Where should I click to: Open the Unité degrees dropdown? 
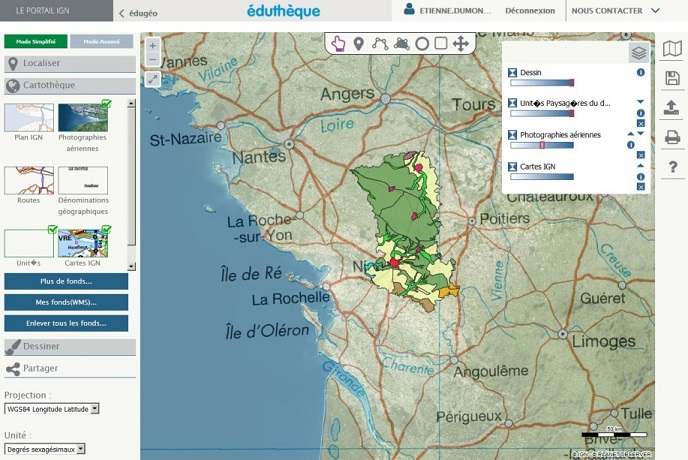click(45, 449)
